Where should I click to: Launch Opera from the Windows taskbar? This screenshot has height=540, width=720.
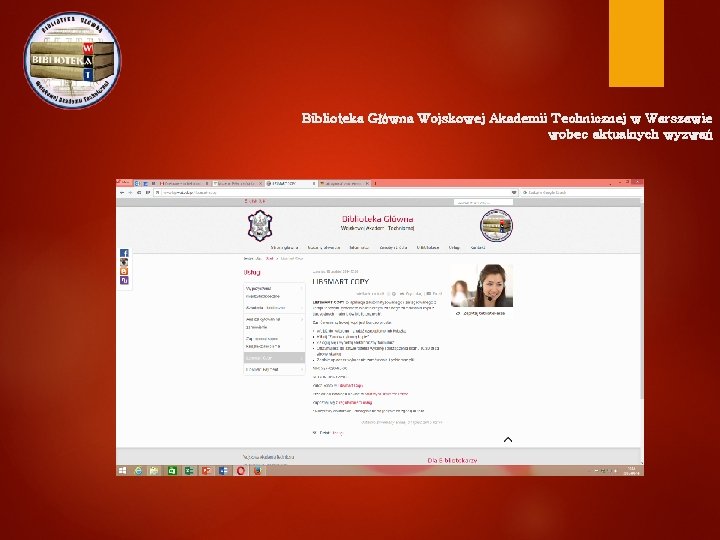click(x=241, y=471)
